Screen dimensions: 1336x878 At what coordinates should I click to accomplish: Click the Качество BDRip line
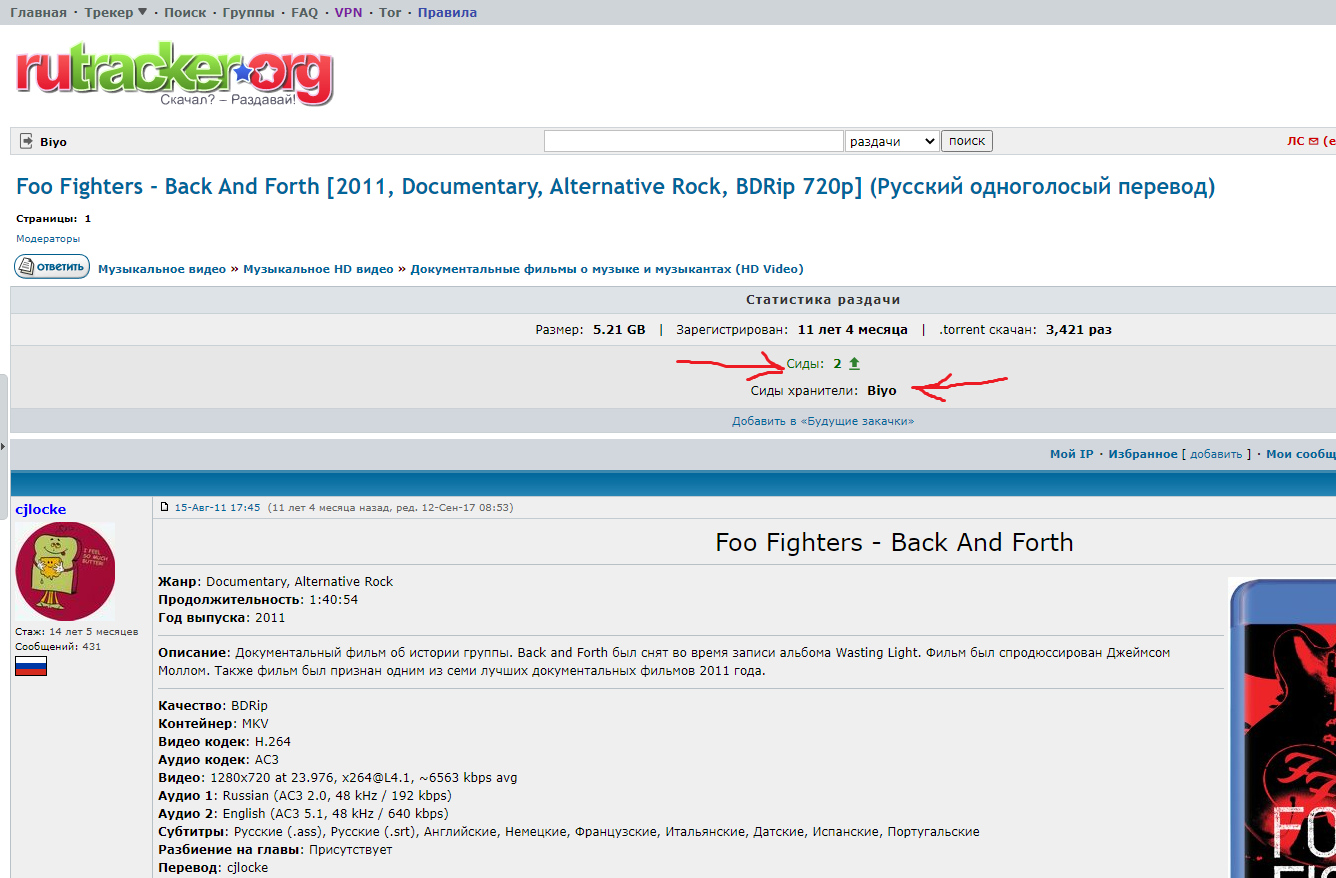[213, 705]
